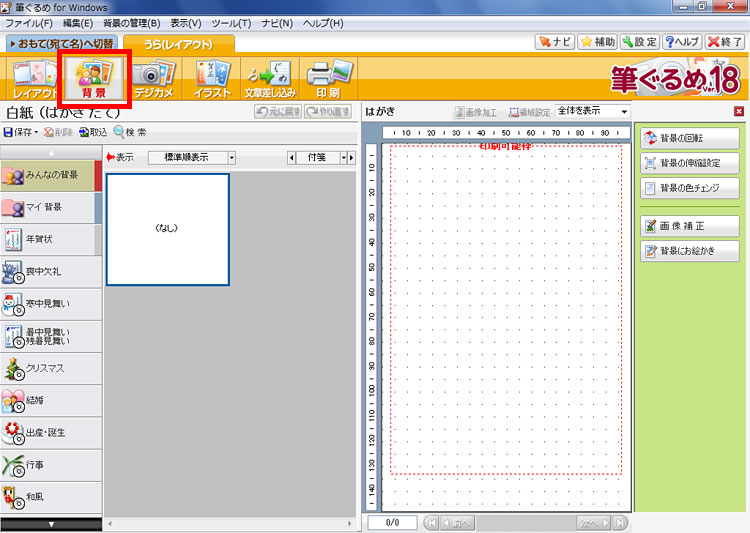Click やり直す redo button

point(328,111)
